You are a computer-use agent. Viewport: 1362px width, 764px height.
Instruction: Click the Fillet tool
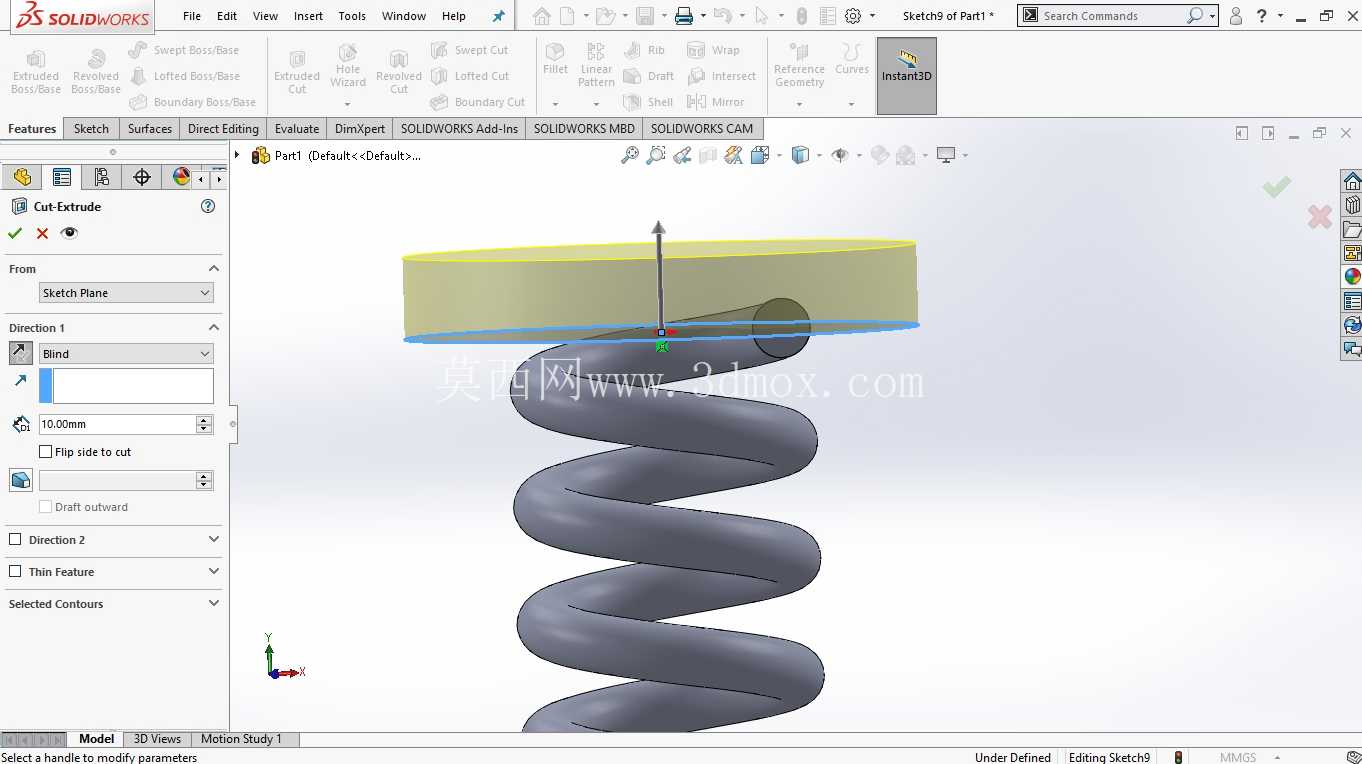(x=555, y=60)
